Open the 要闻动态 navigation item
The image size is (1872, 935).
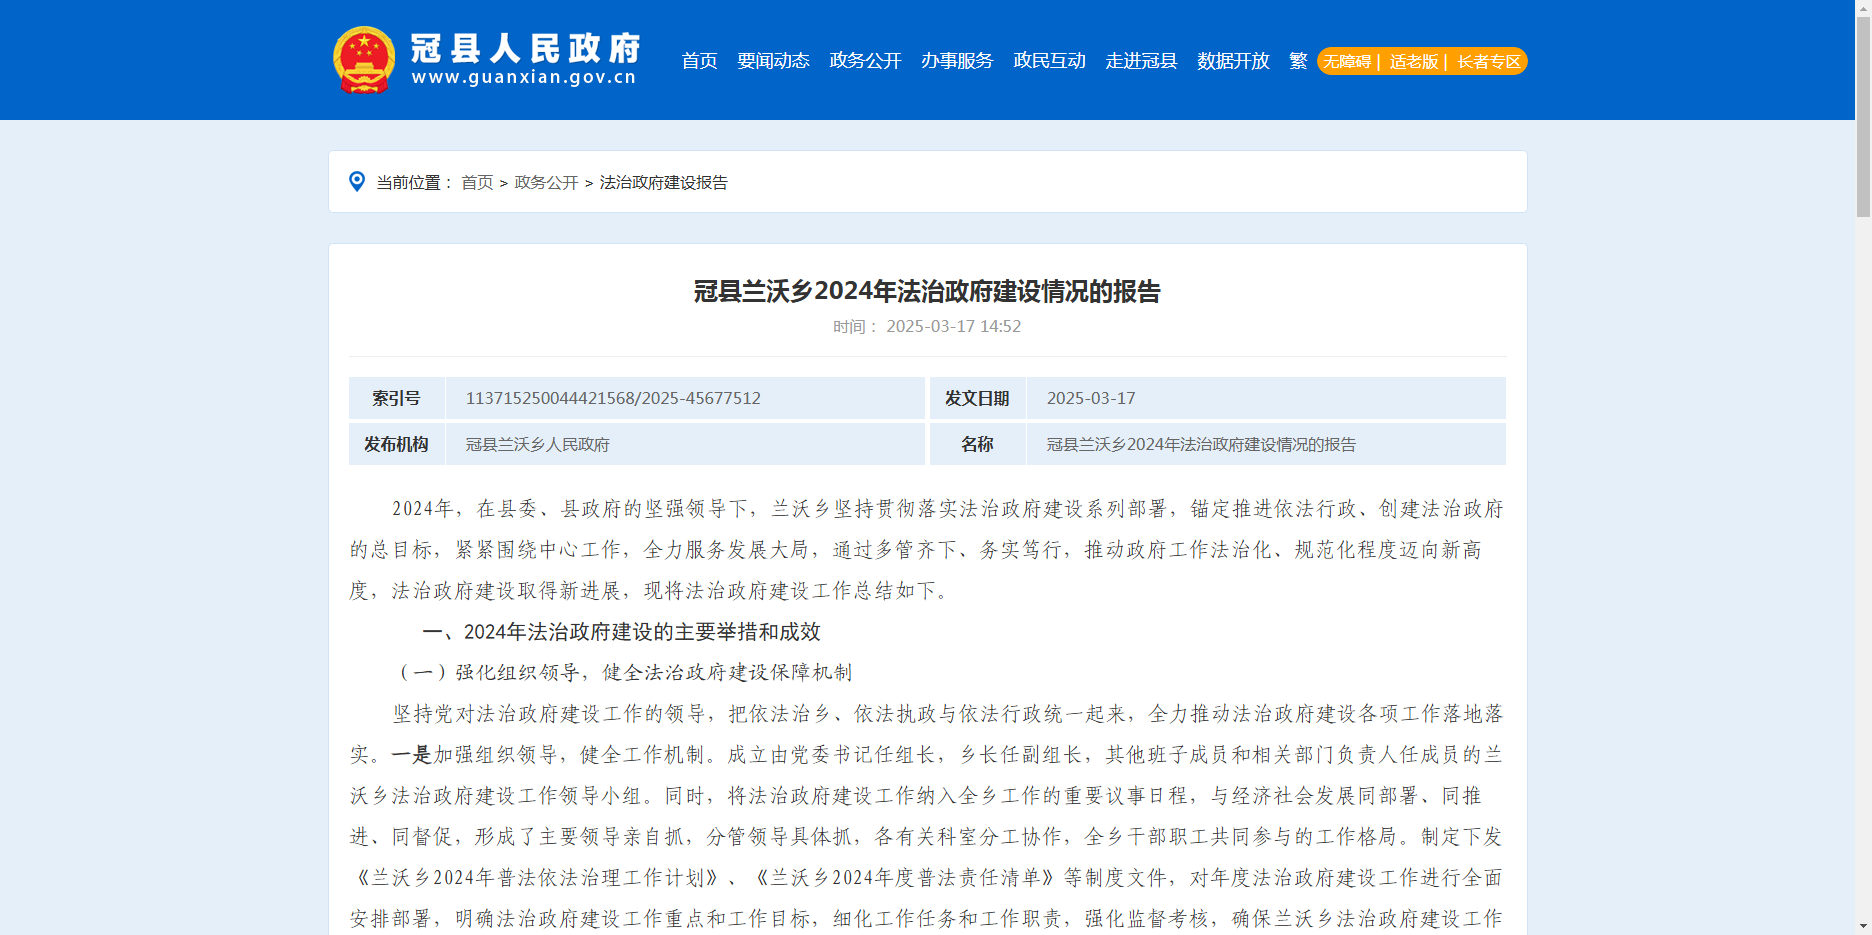tap(773, 61)
